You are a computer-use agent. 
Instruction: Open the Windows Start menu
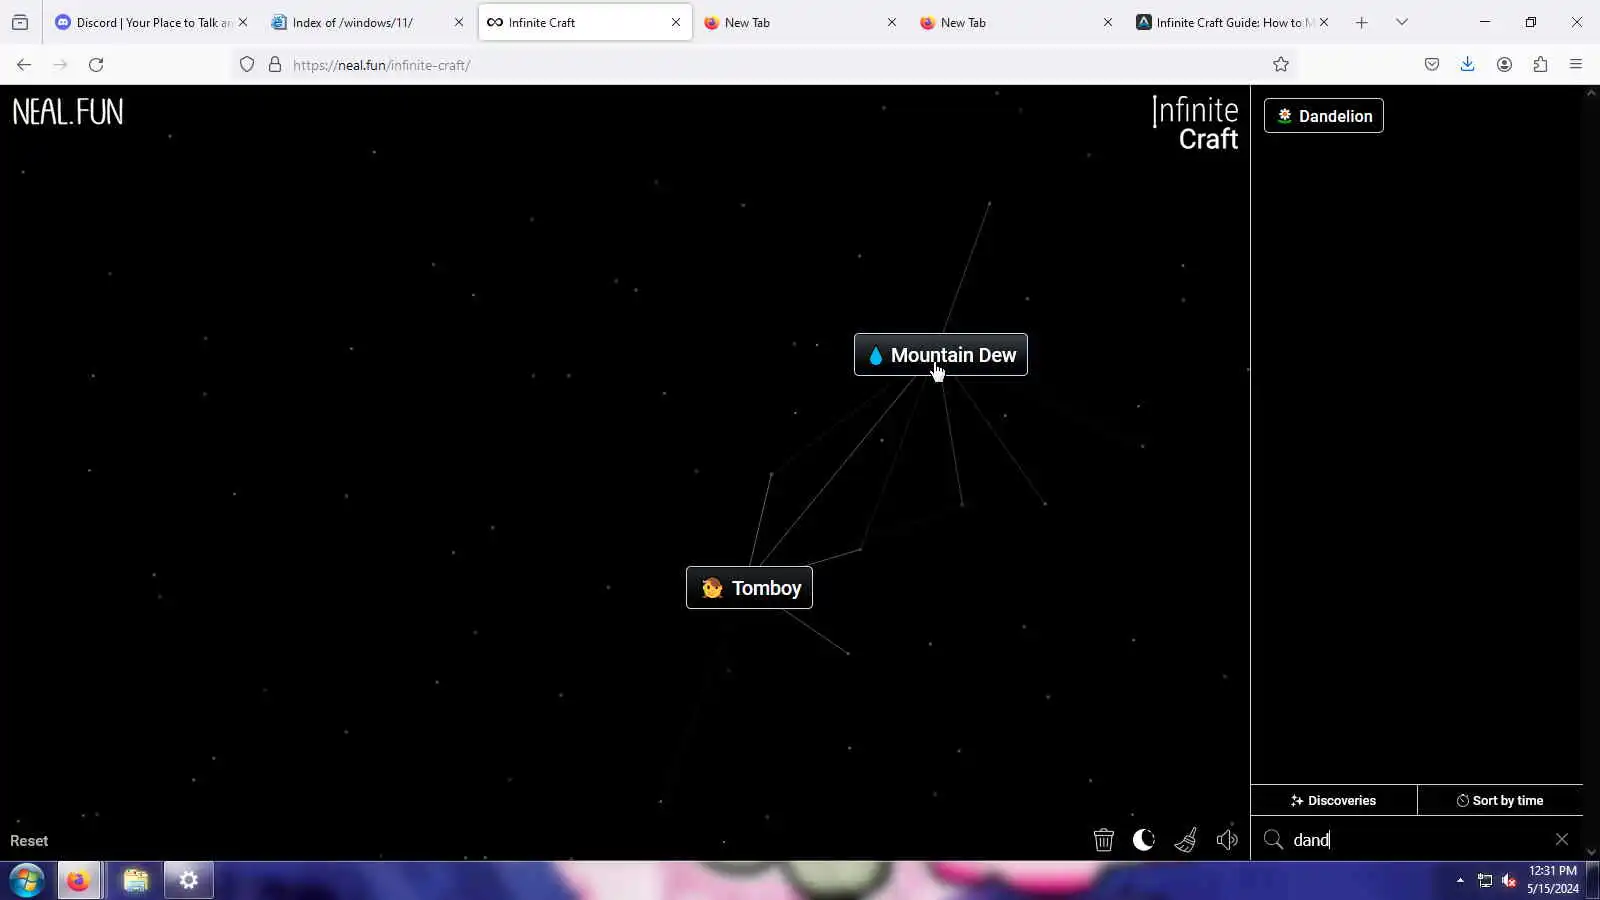coord(27,880)
